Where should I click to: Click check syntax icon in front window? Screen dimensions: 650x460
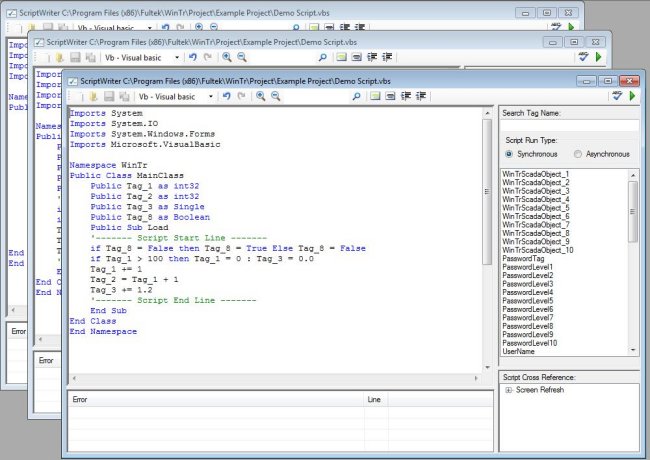[x=617, y=96]
